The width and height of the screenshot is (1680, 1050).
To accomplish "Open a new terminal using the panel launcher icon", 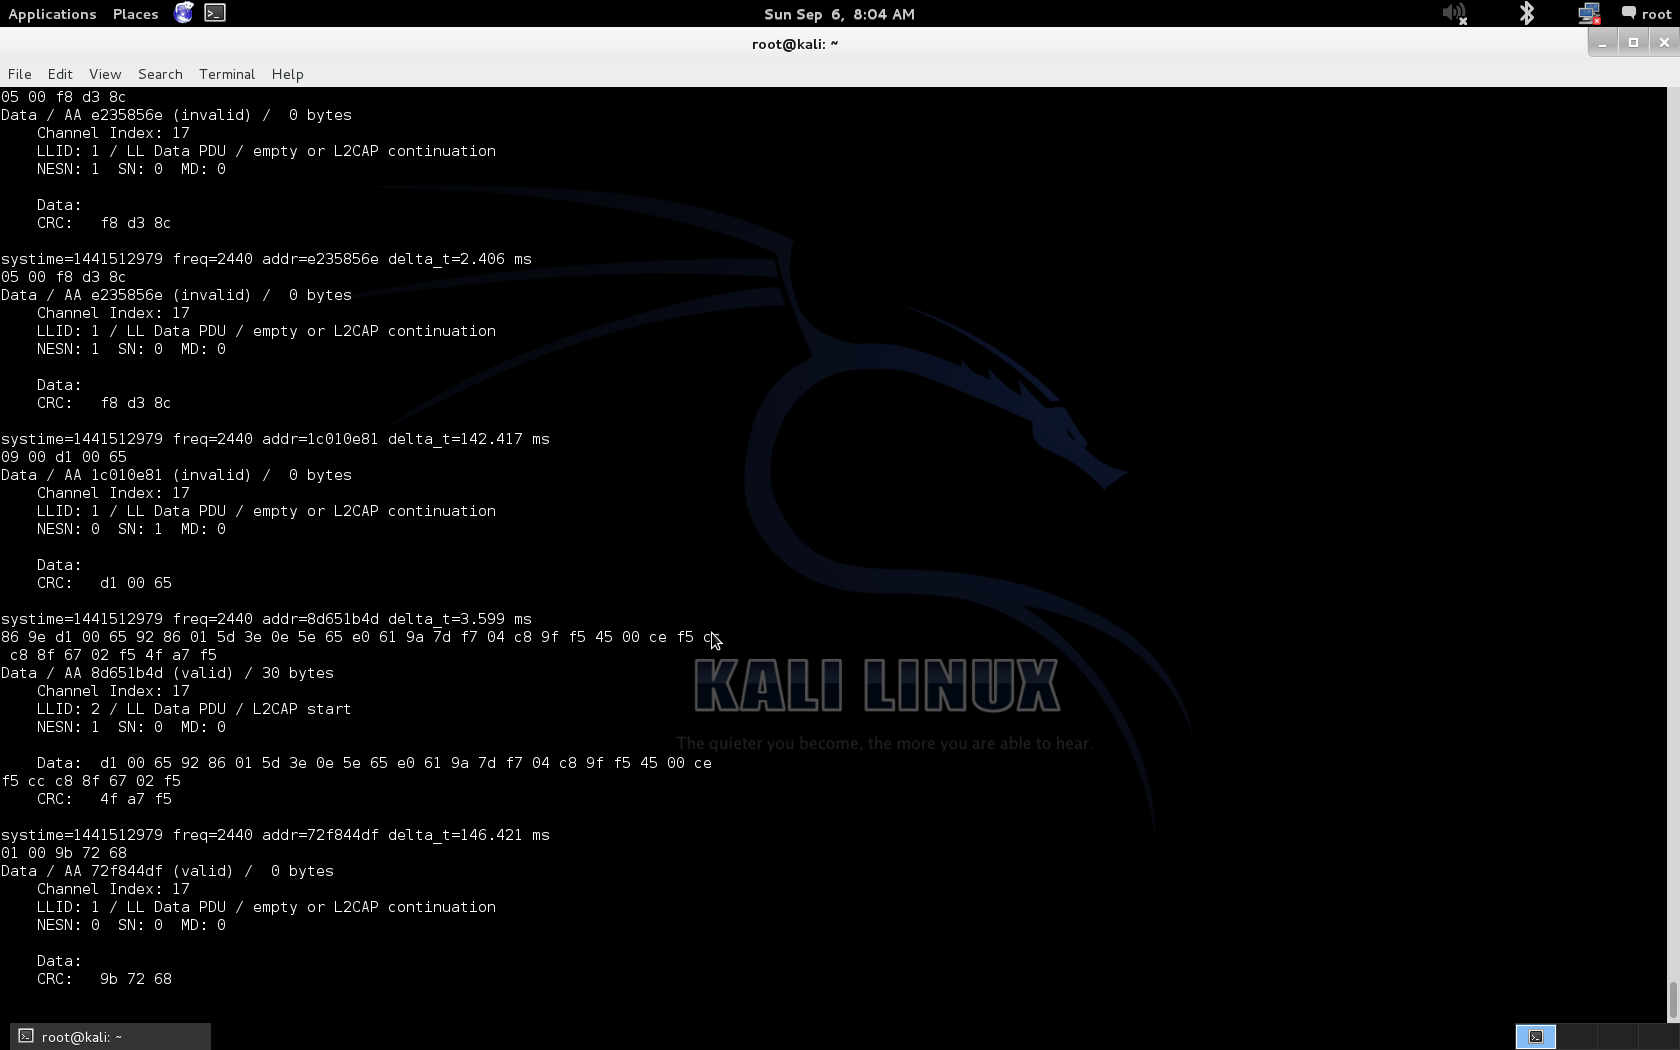I will [x=215, y=13].
